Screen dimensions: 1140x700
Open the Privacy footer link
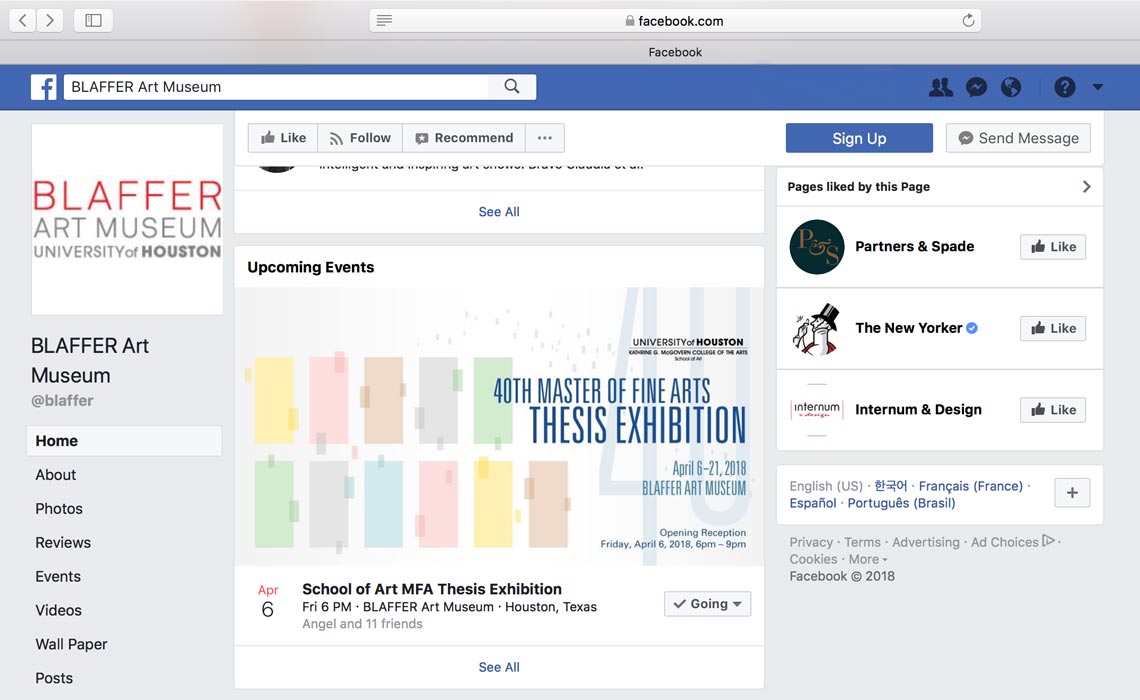(x=811, y=542)
